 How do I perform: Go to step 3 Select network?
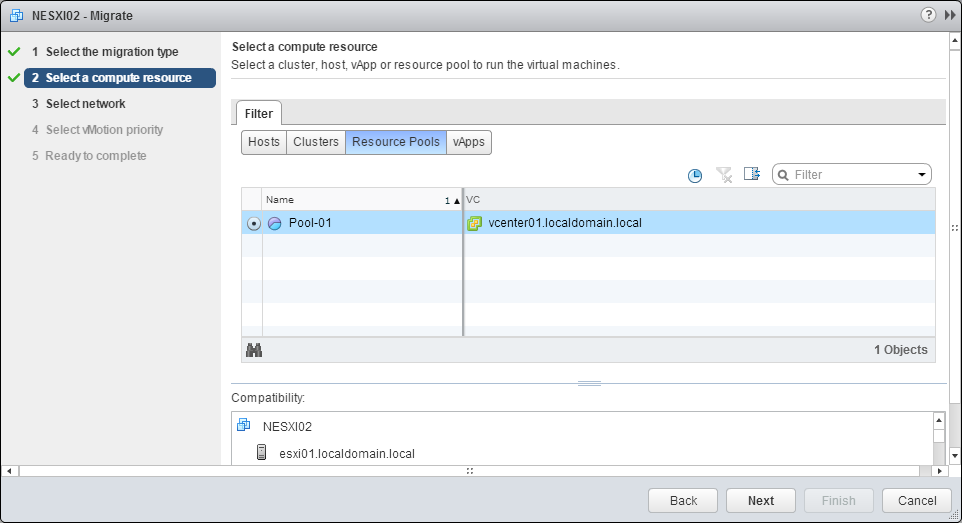pyautogui.click(x=85, y=104)
